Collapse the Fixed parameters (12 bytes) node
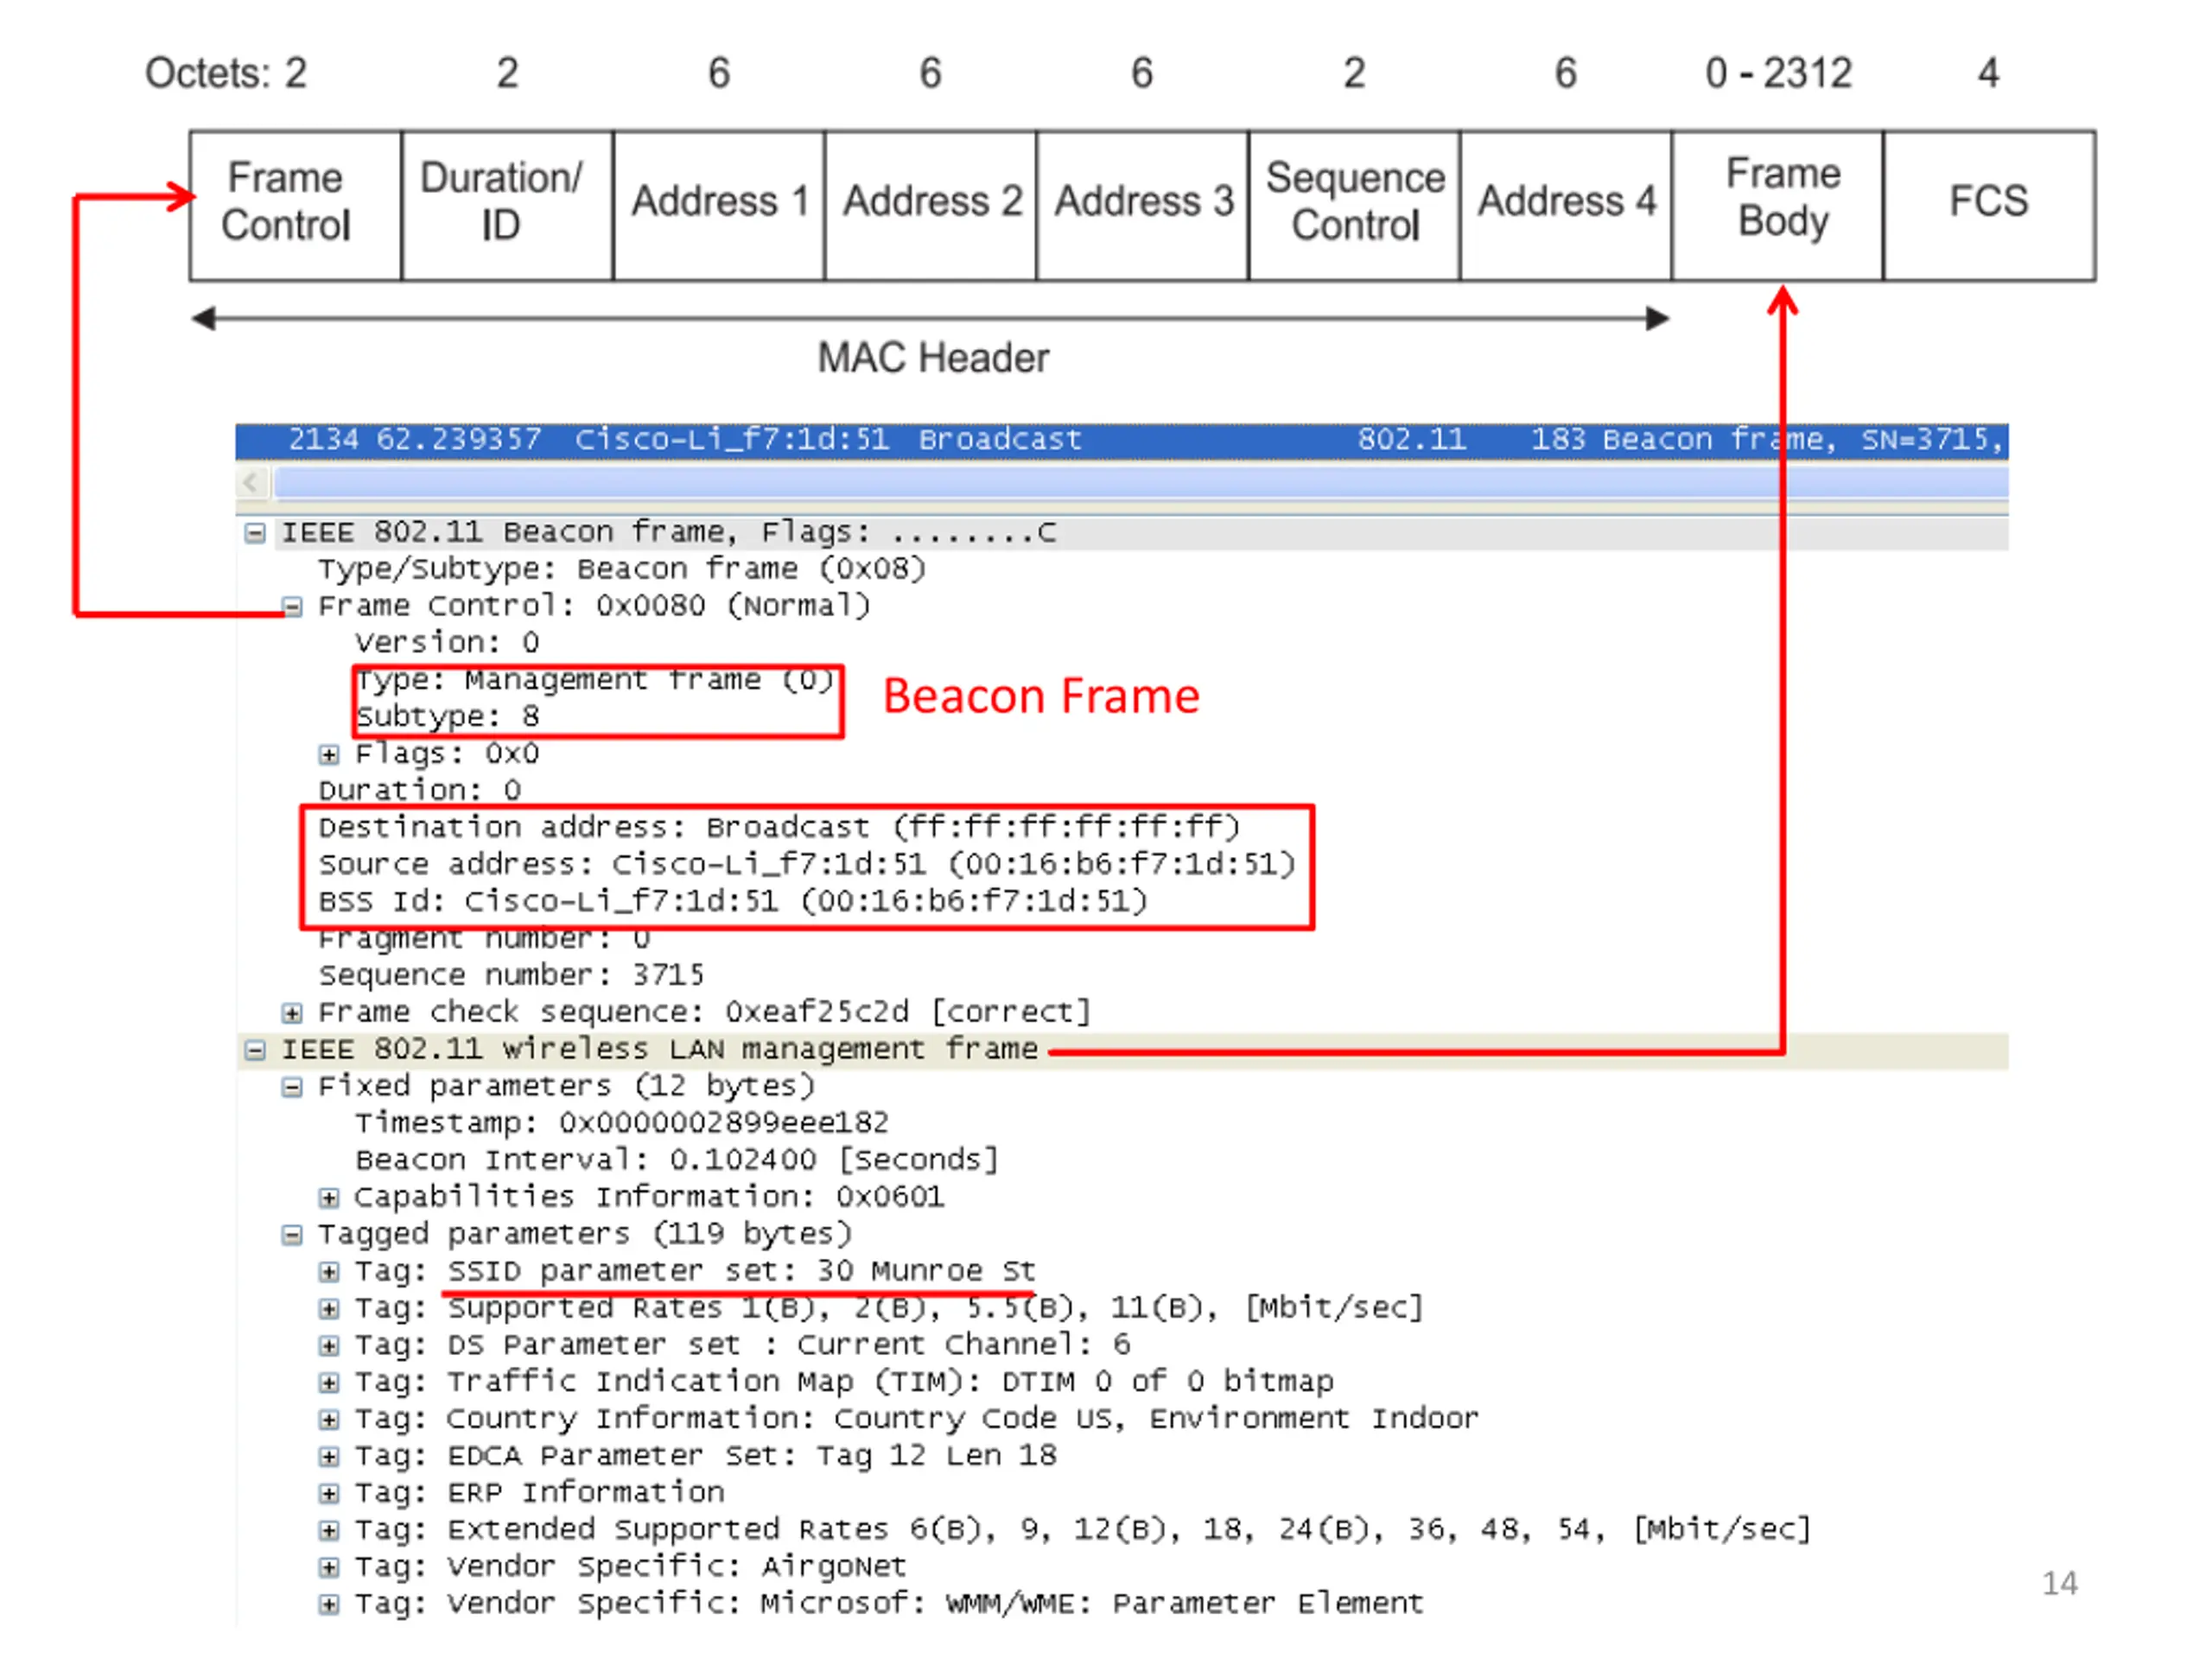 (x=292, y=1088)
